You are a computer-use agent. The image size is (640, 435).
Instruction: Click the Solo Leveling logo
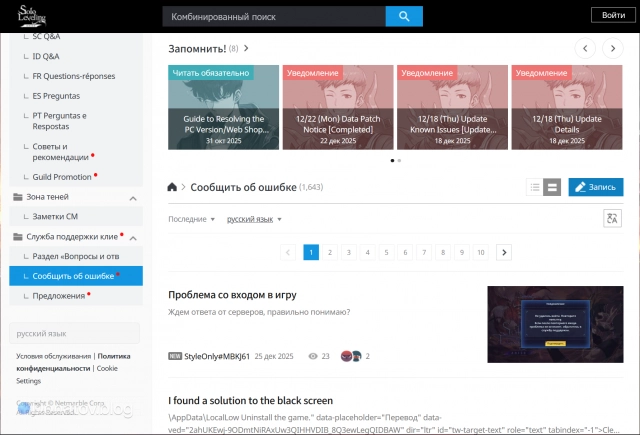point(30,16)
